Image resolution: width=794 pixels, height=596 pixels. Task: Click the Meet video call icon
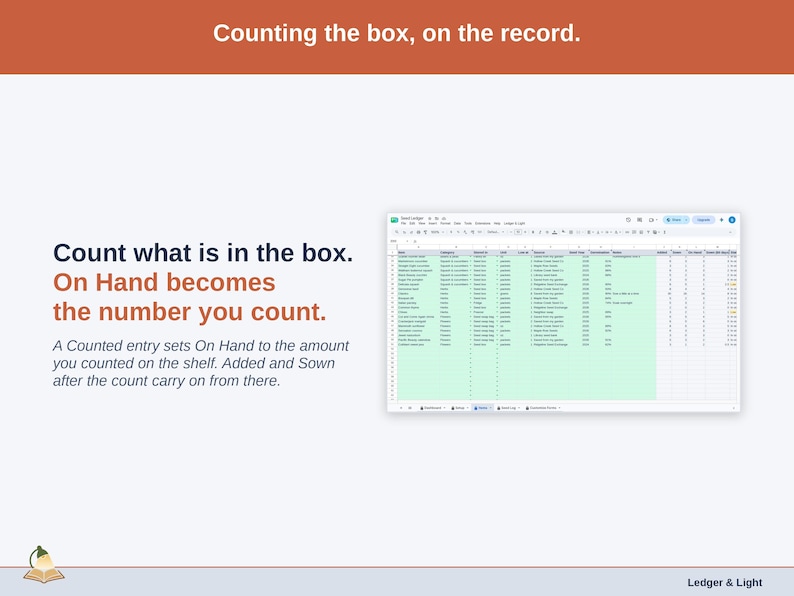click(x=652, y=220)
